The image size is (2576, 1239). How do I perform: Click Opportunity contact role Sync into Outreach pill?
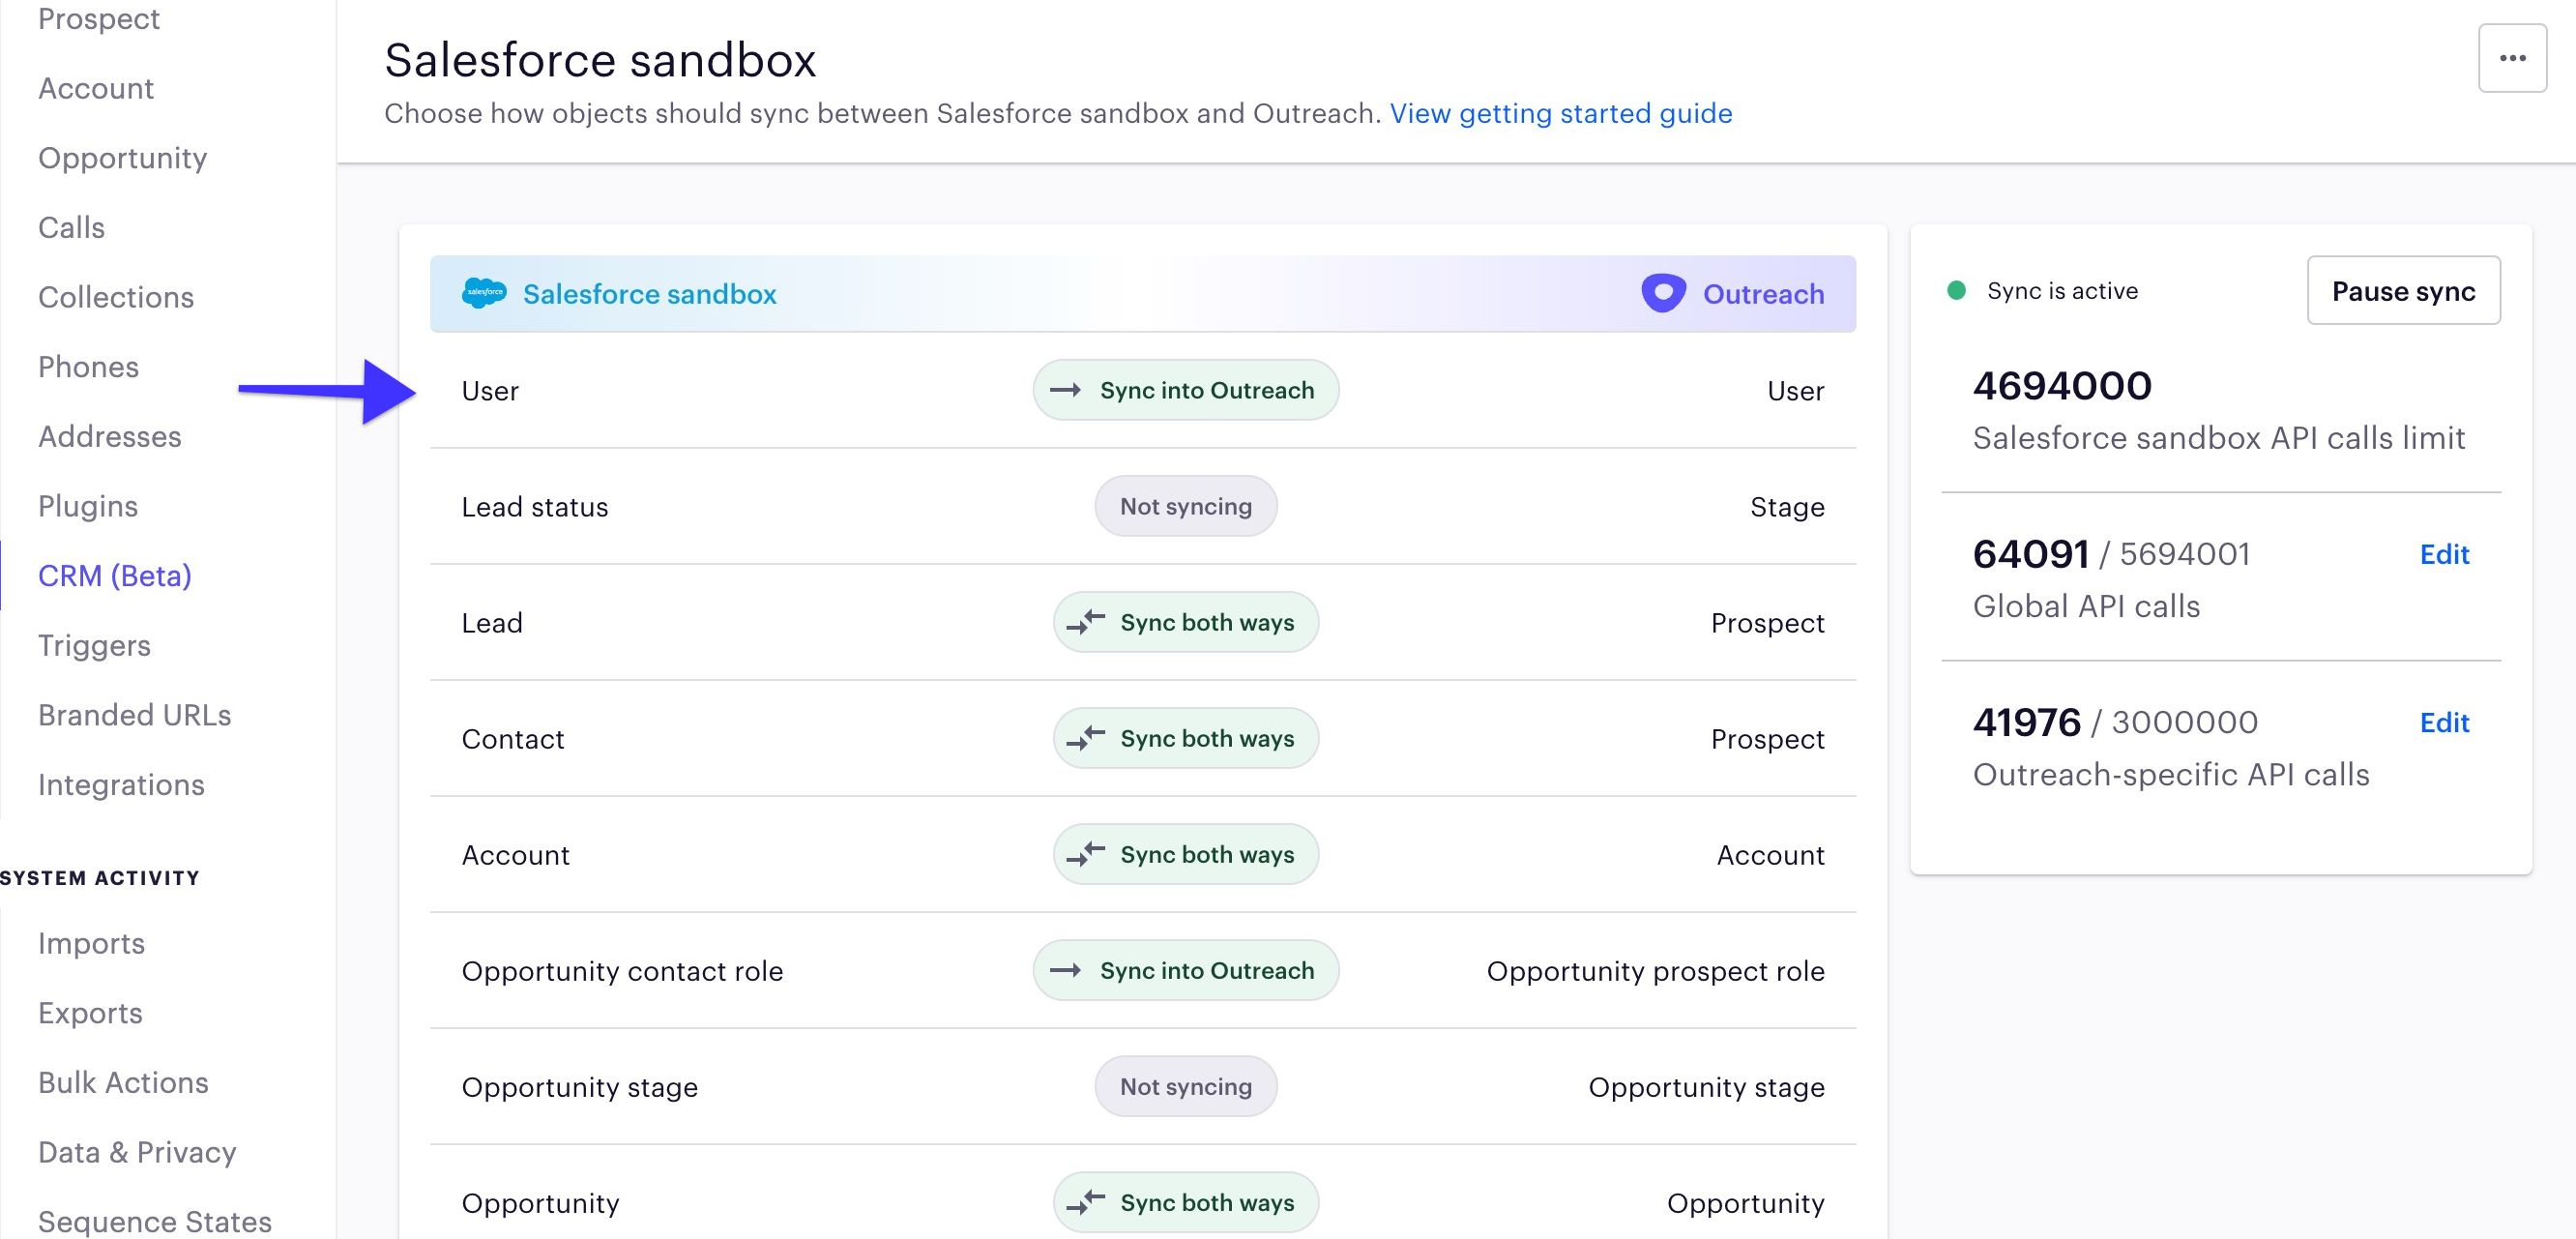point(1185,970)
